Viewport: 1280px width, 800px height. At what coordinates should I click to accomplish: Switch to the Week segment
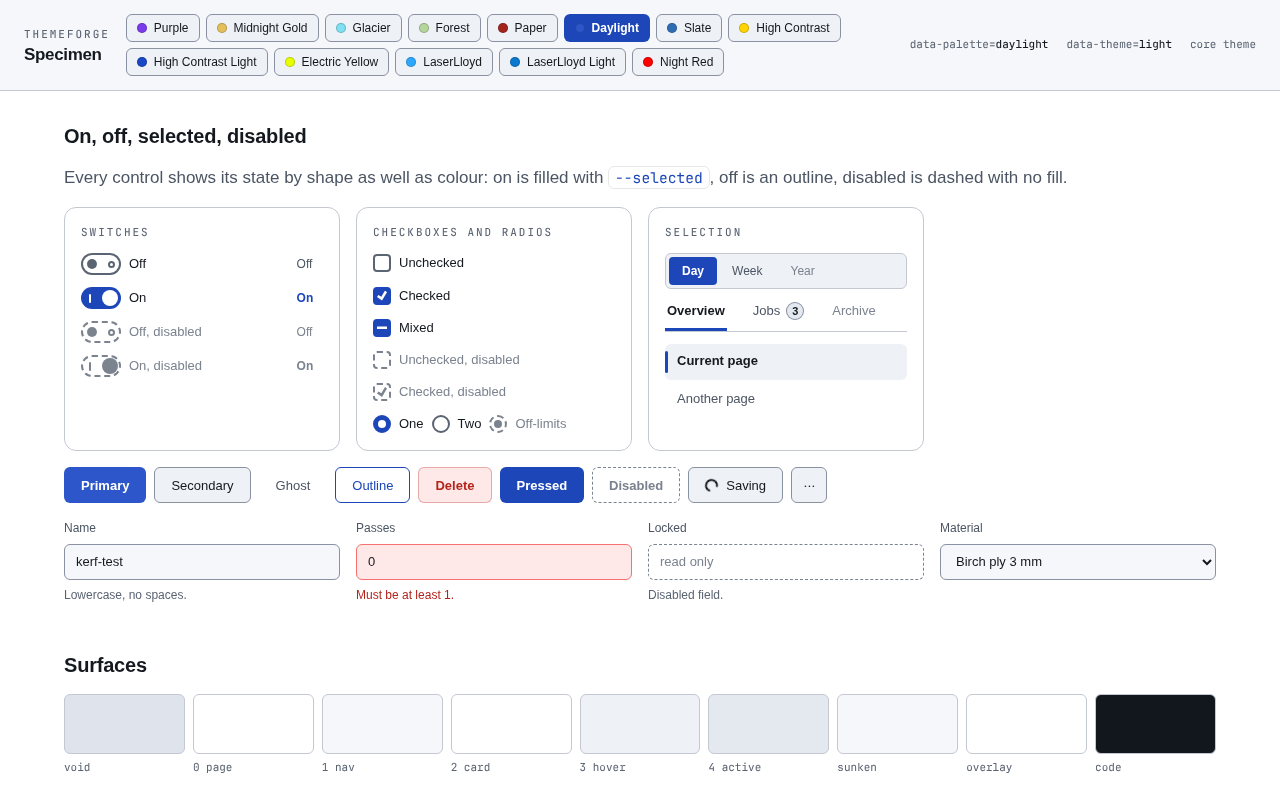pyautogui.click(x=747, y=271)
